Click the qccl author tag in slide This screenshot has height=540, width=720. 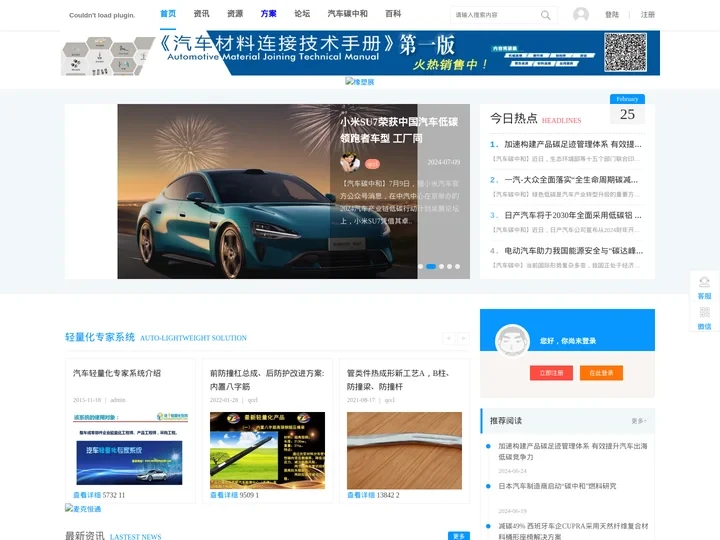(372, 163)
